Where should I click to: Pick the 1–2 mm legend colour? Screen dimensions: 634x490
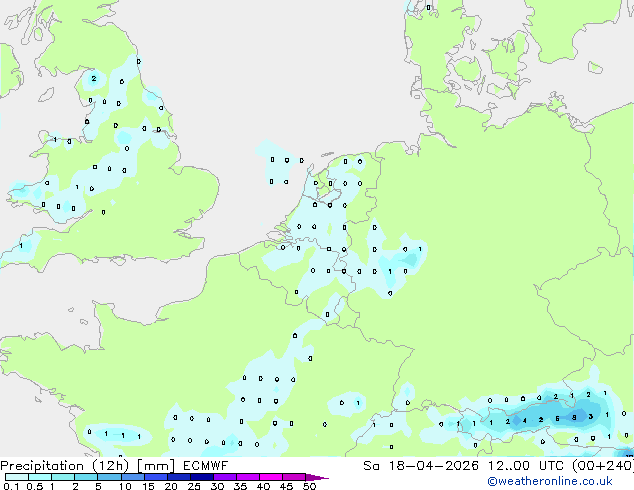(x=63, y=477)
